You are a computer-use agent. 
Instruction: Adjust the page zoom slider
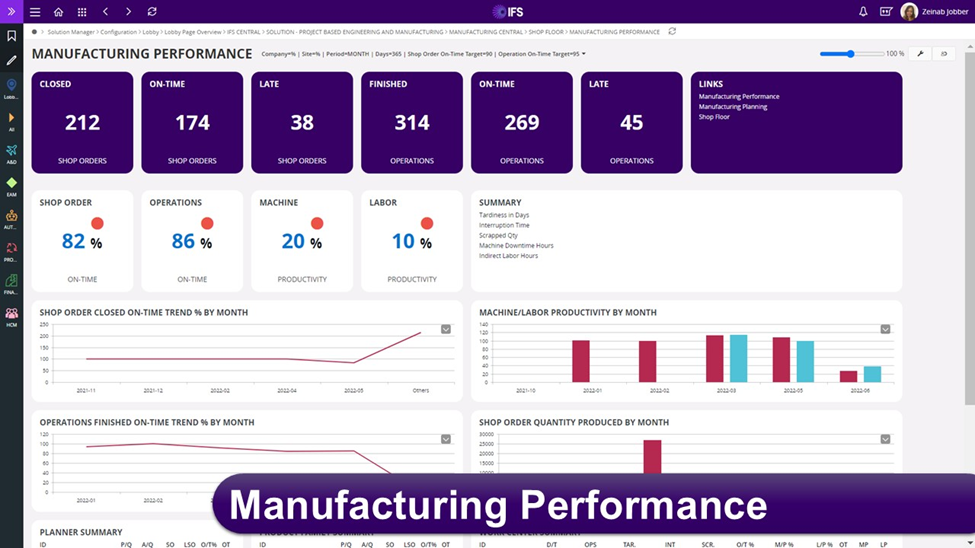851,54
